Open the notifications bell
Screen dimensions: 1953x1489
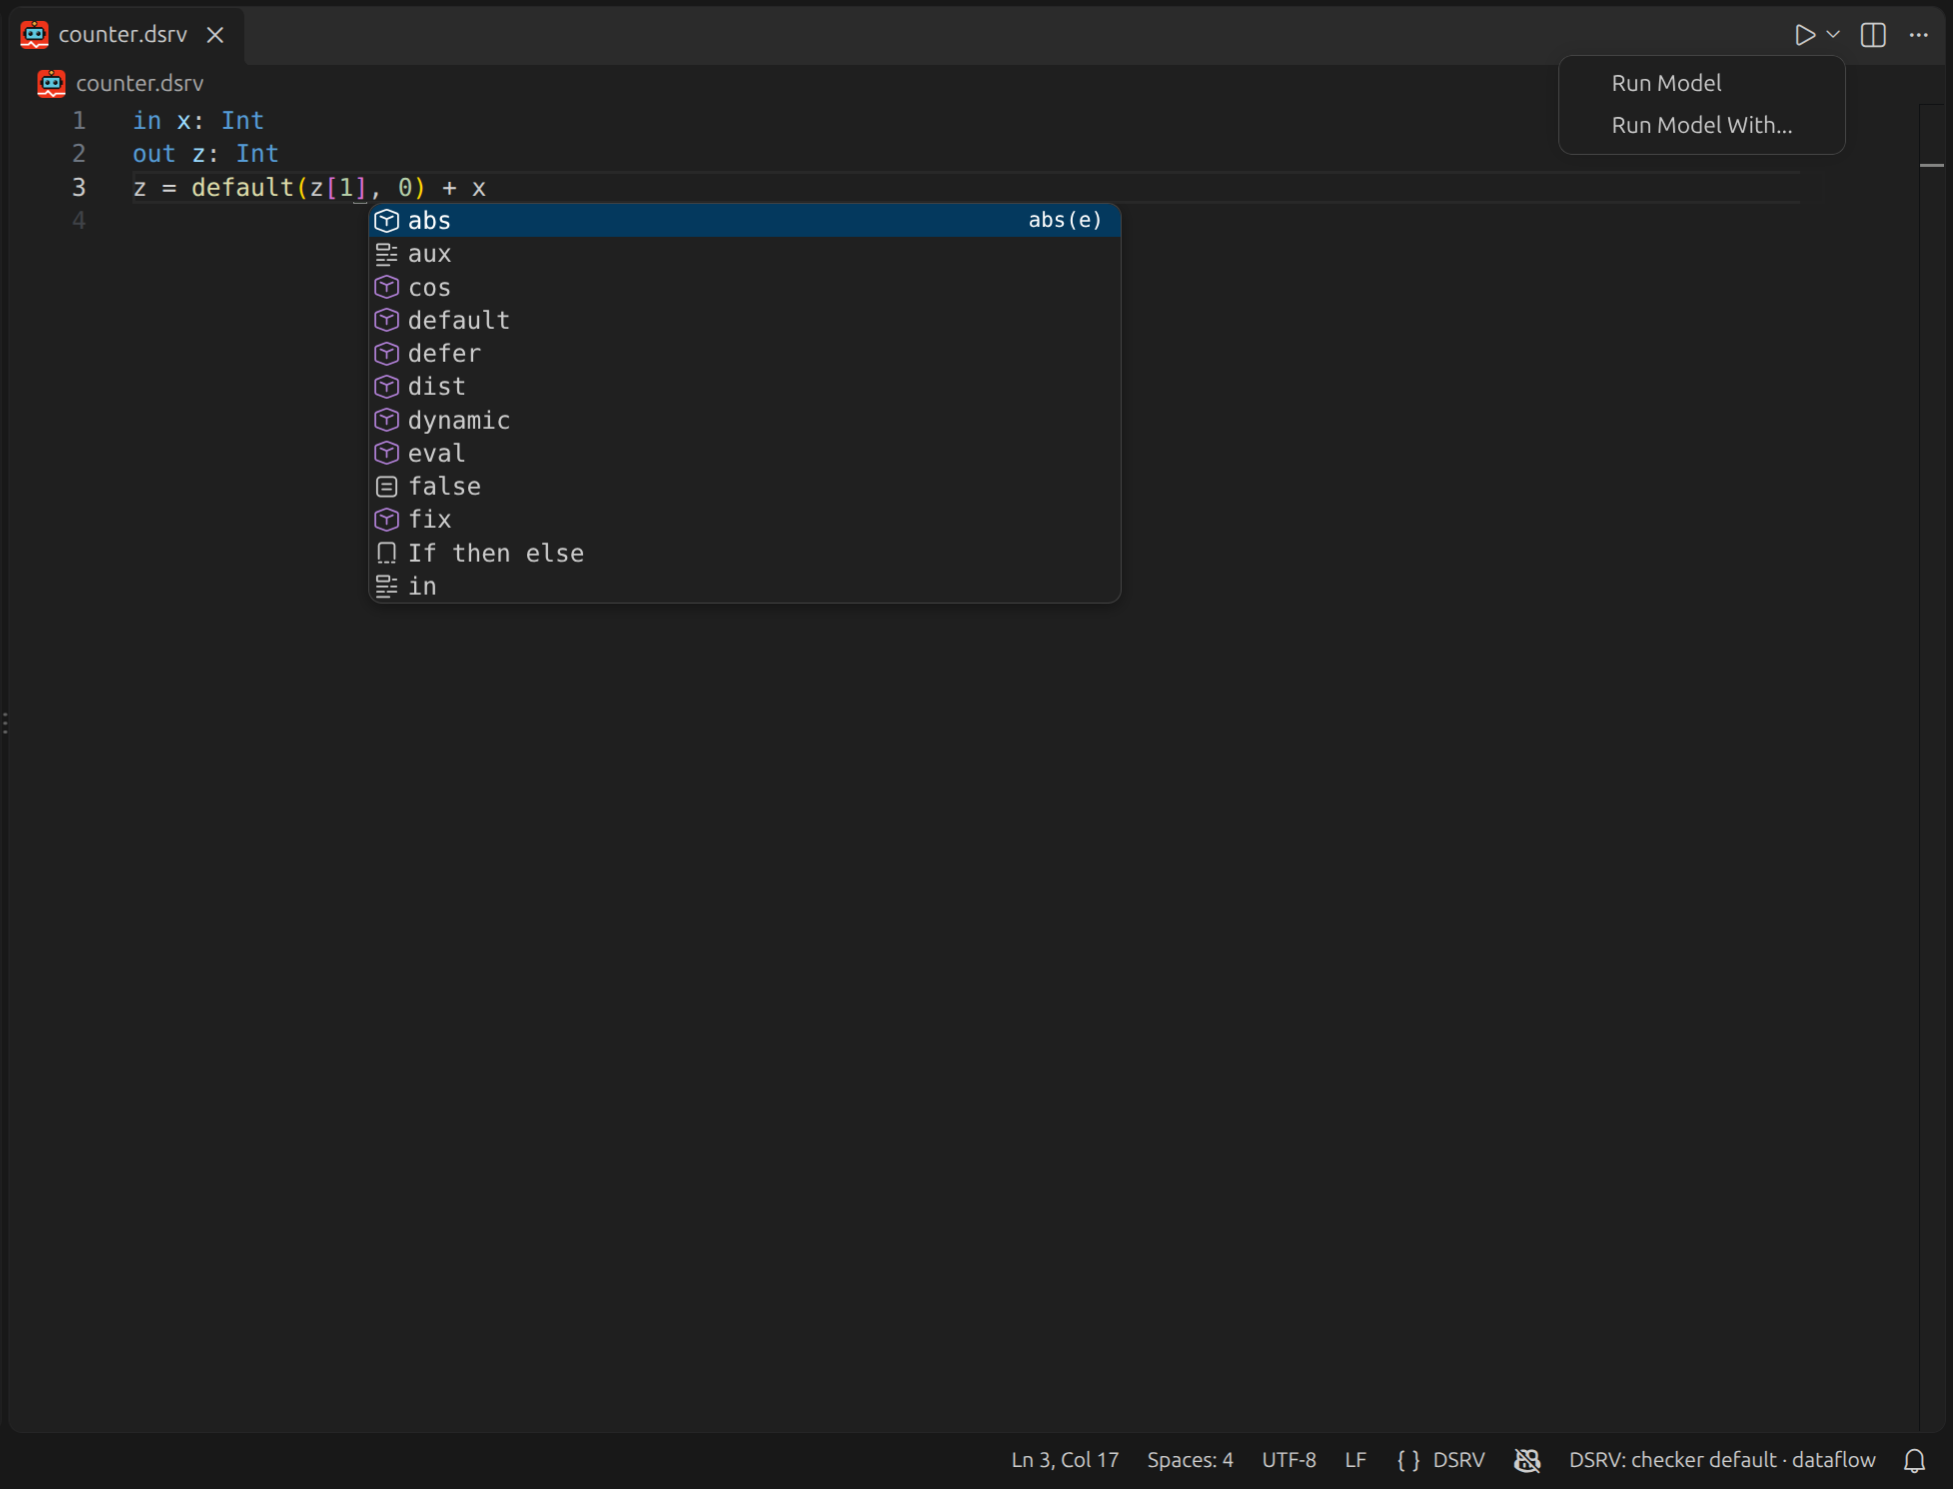click(1914, 1460)
